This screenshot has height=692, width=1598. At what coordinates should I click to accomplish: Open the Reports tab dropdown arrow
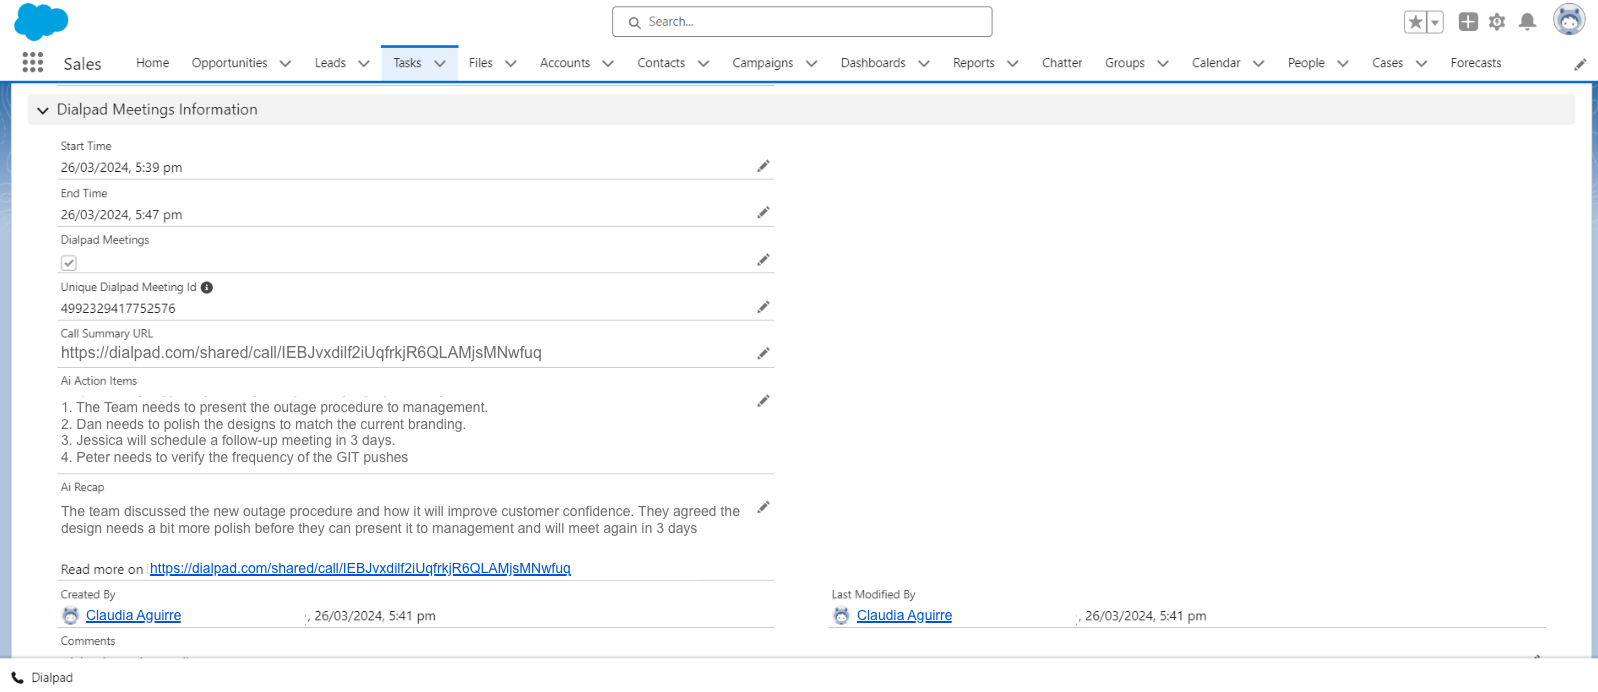(1013, 63)
